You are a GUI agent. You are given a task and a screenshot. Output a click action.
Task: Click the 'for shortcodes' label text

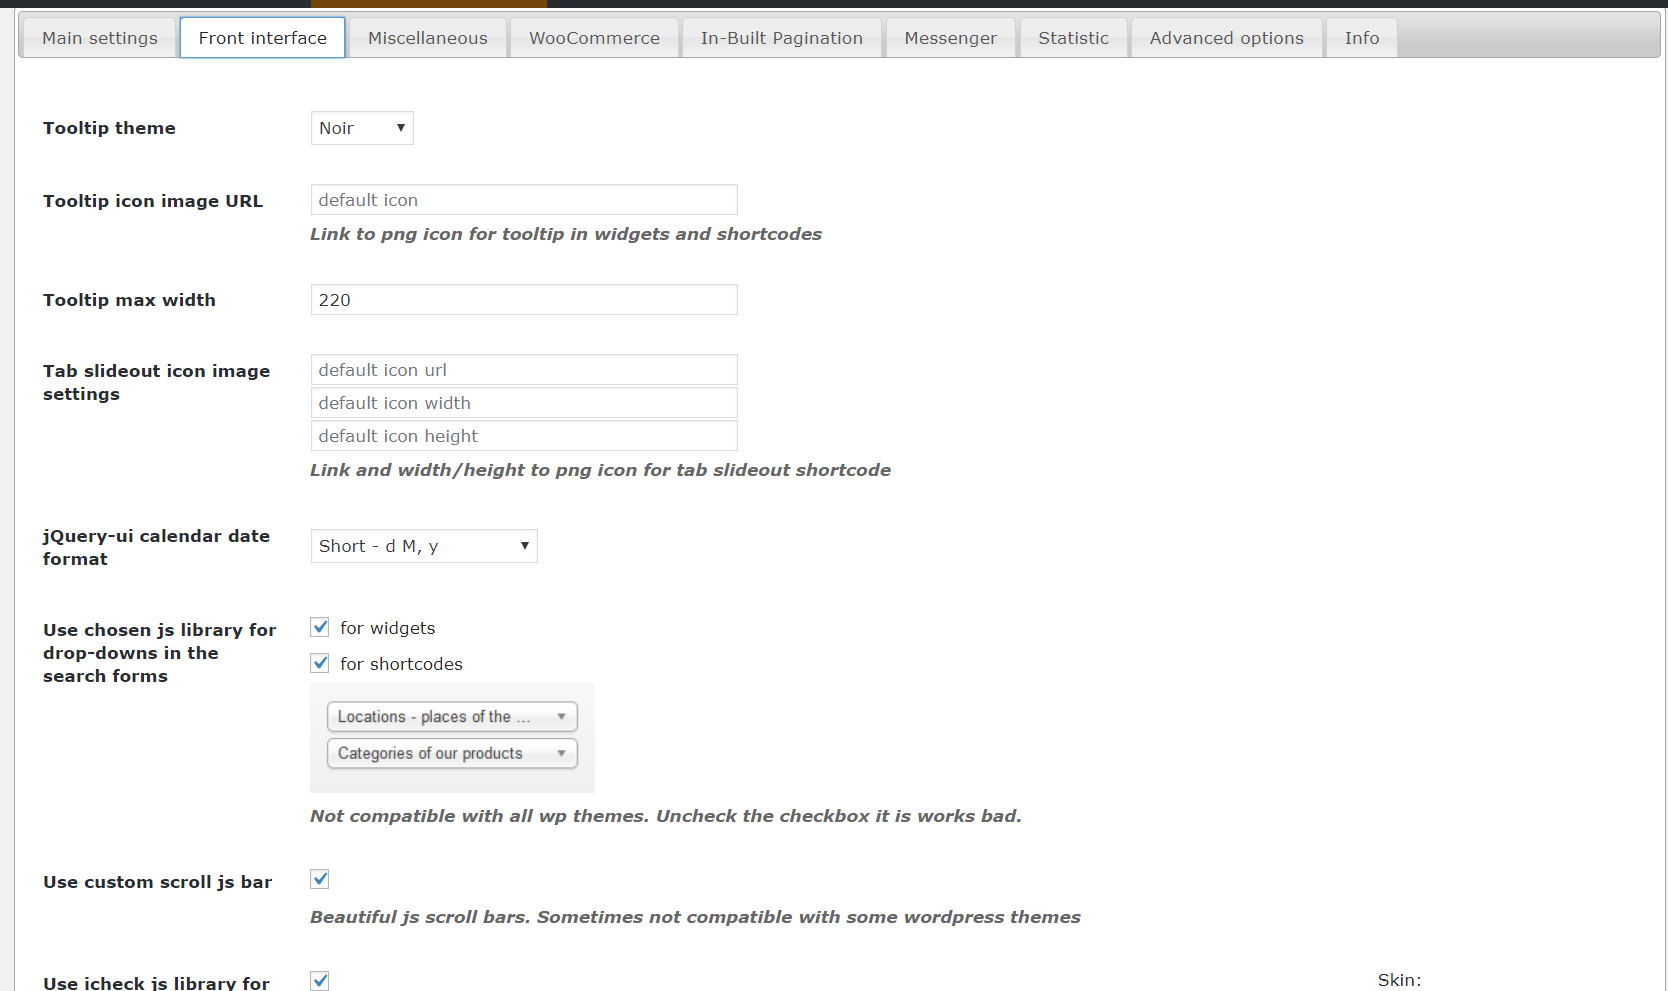tap(401, 664)
